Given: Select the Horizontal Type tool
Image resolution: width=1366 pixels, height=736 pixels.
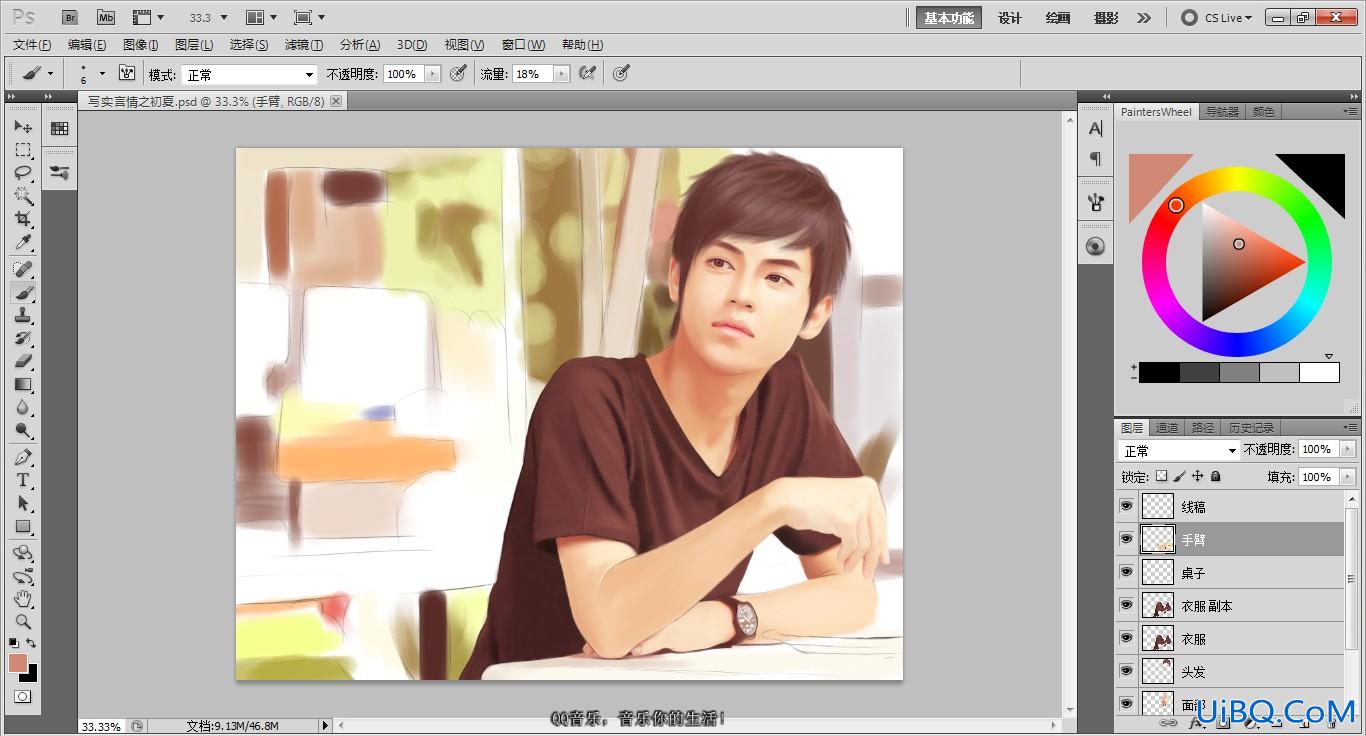Looking at the screenshot, I should [23, 480].
